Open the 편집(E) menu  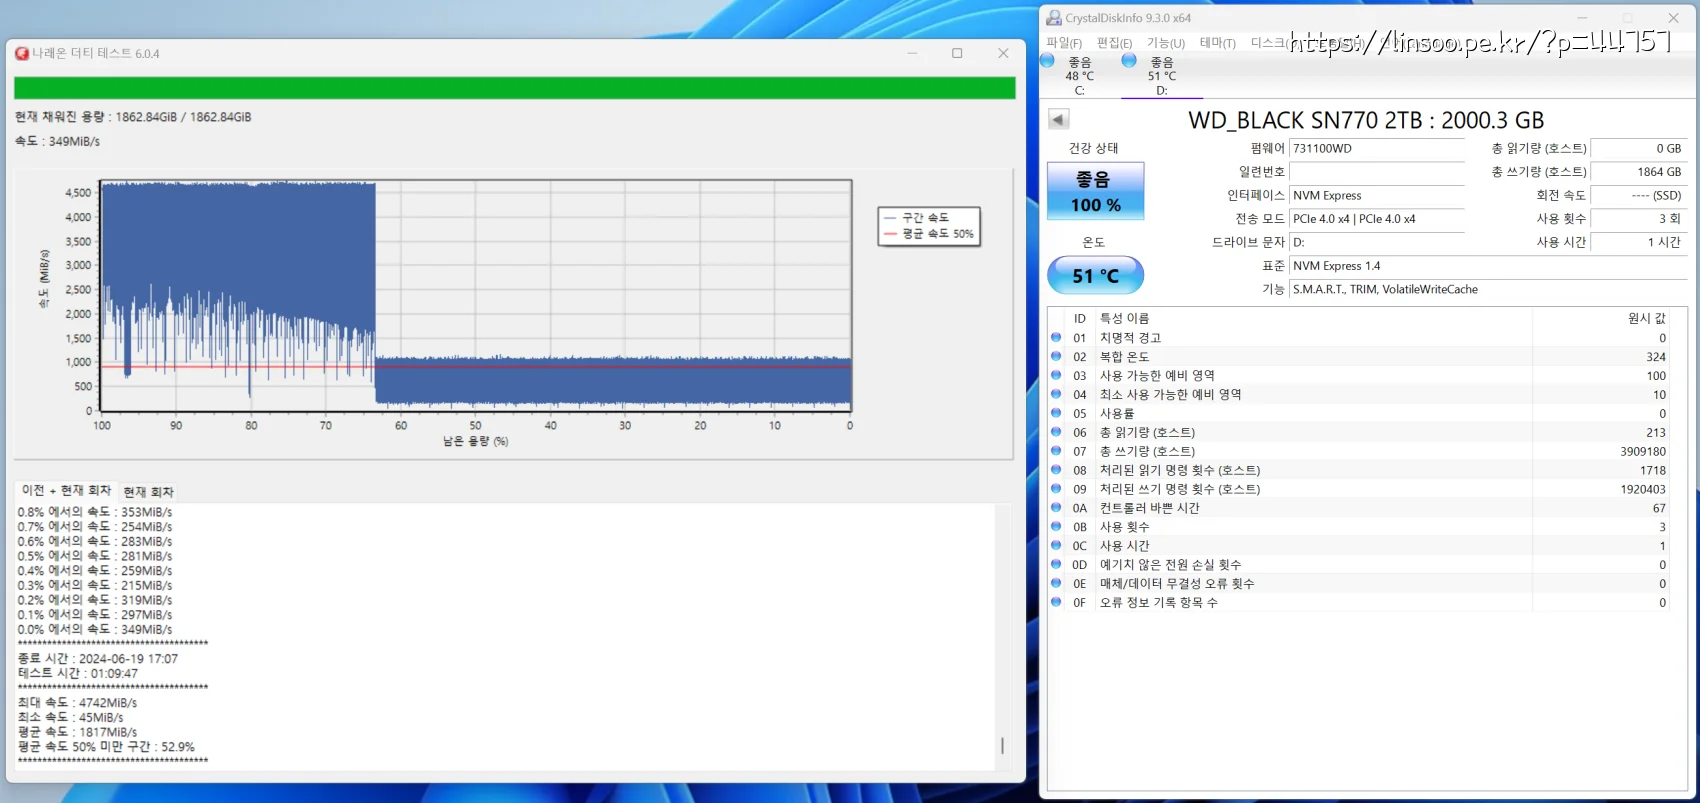1114,43
